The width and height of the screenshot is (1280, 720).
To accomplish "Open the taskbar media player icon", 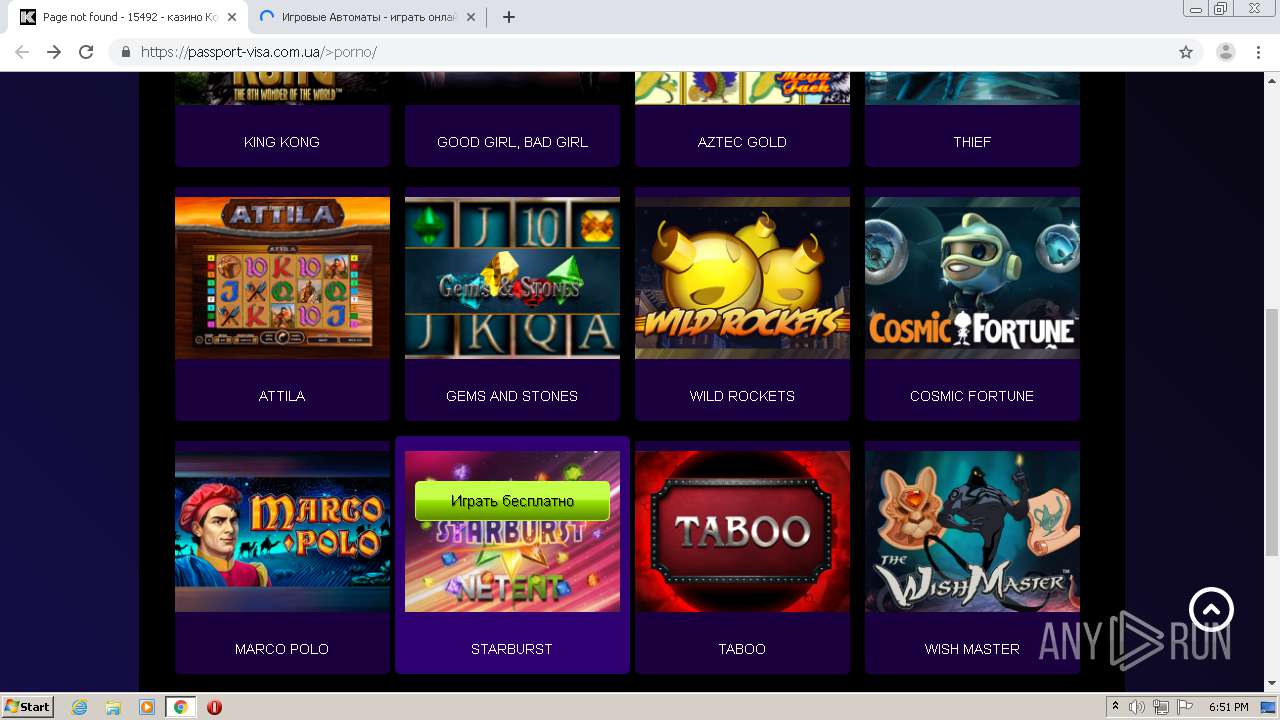I will [147, 707].
